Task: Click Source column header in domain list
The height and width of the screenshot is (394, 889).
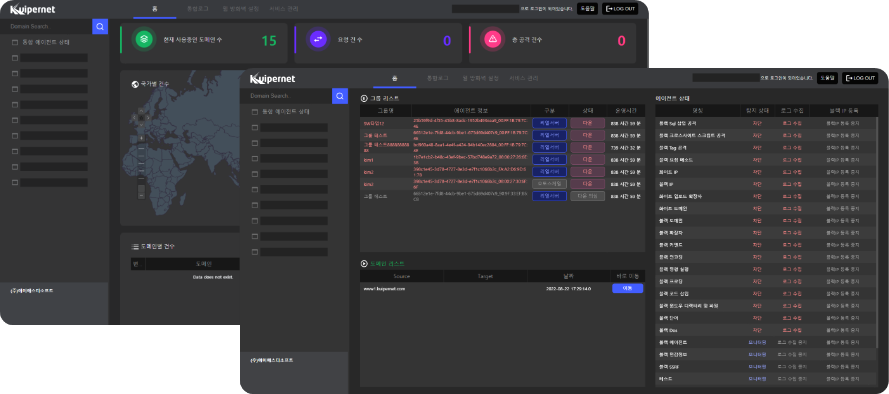Action: tap(401, 276)
